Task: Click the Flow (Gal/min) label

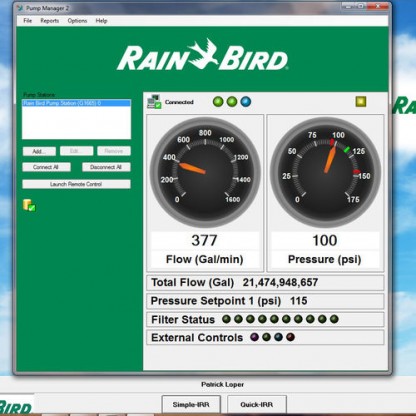Action: (x=205, y=259)
